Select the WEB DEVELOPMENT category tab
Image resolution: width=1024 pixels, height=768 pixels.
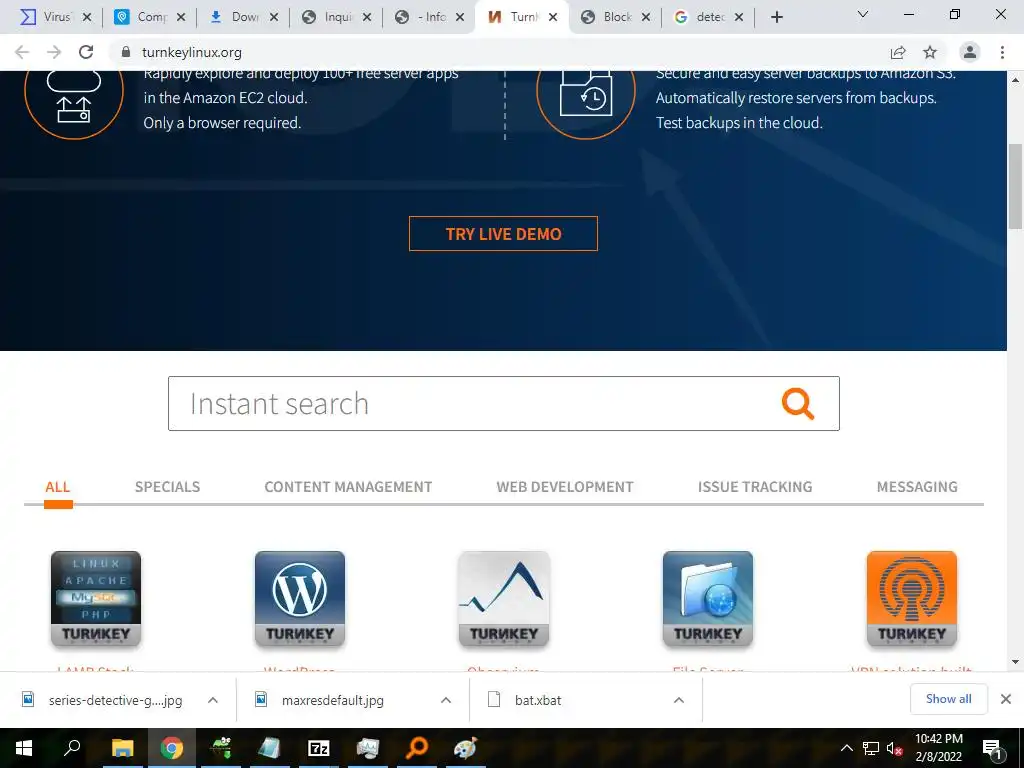[x=565, y=487]
